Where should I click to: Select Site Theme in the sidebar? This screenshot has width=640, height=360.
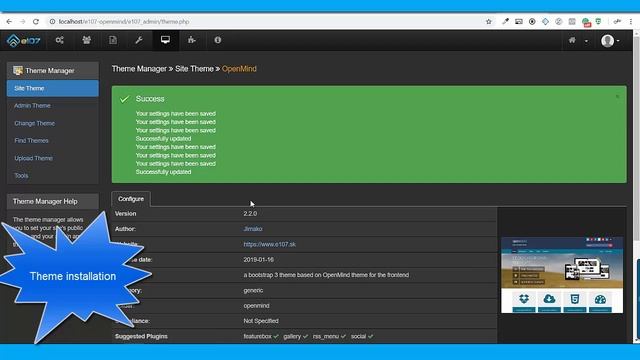[53, 88]
